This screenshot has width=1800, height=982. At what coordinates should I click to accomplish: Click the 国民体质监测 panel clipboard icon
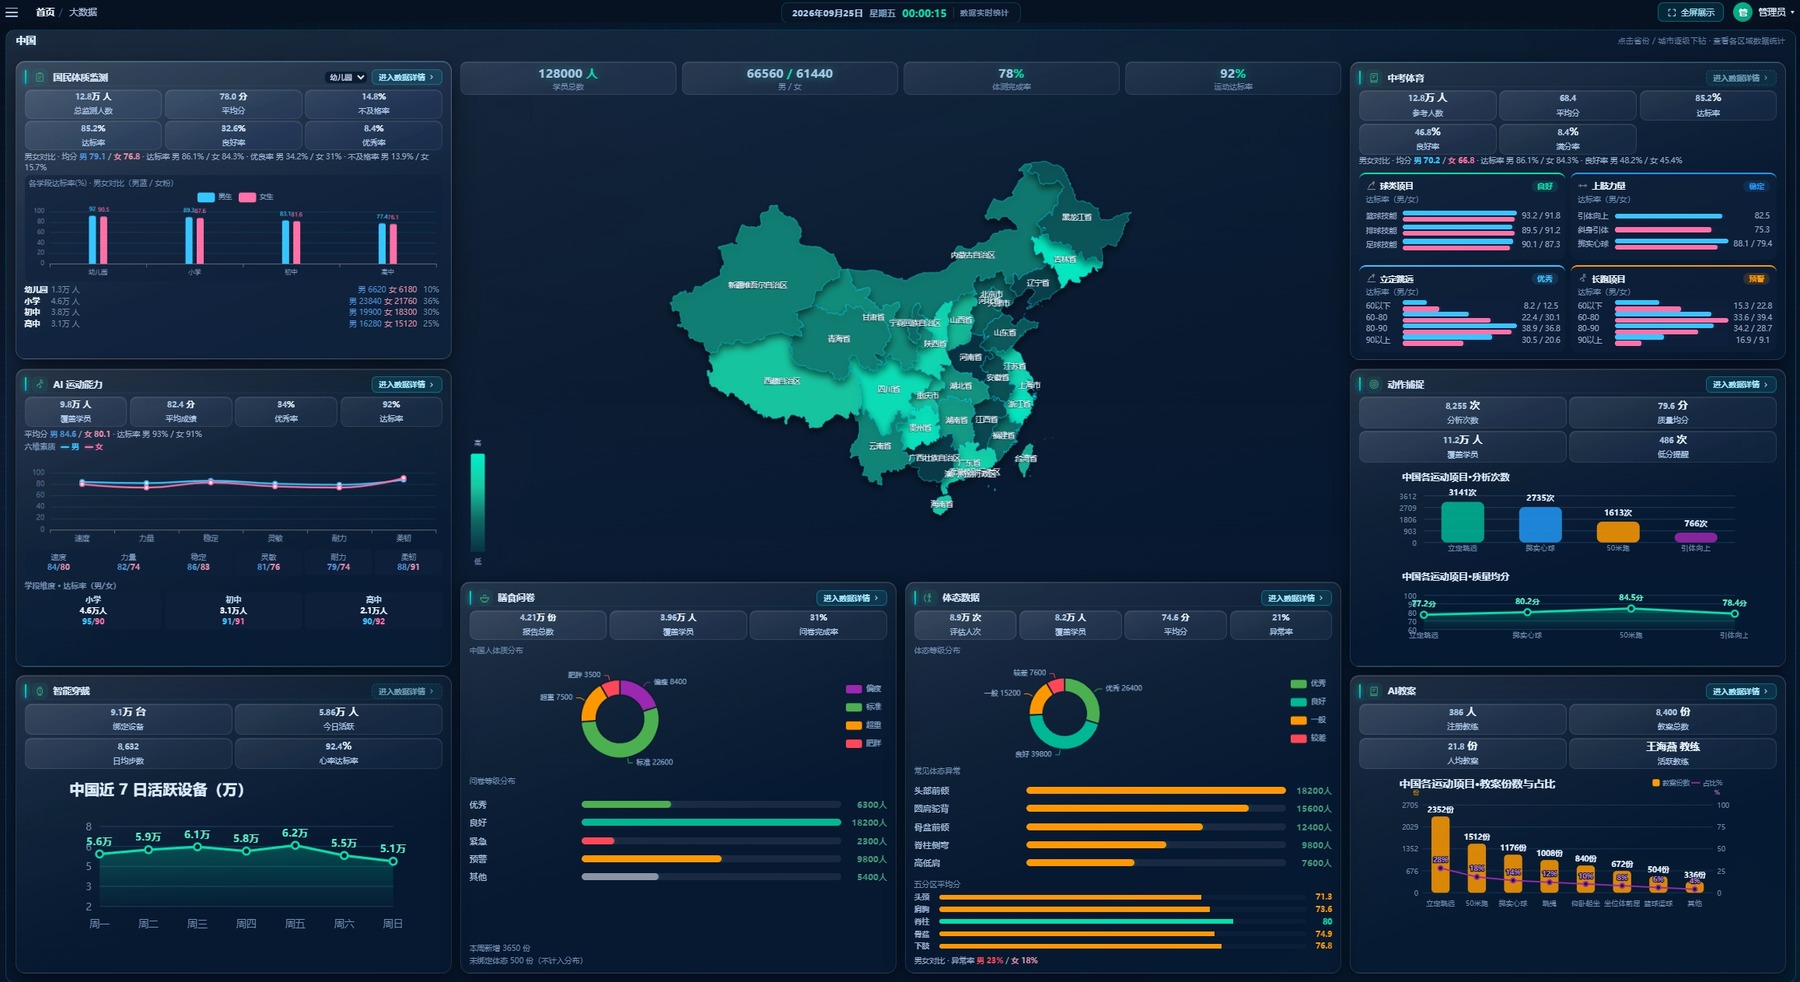[x=39, y=77]
